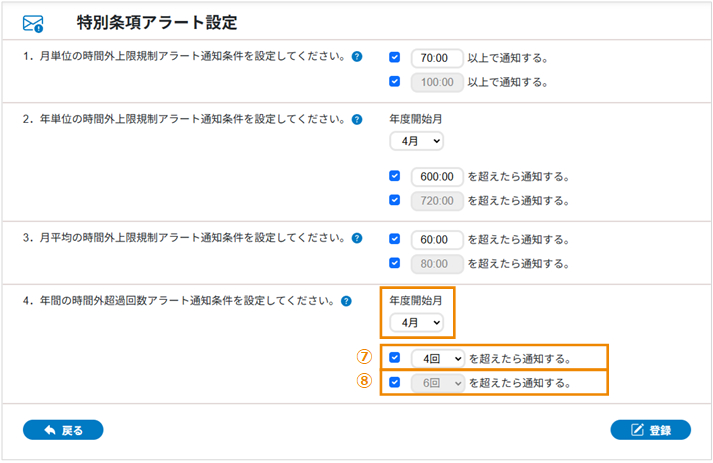Viewport: 713px width, 463px height.
Task: Click help icon for annual excess count
Action: [346, 300]
